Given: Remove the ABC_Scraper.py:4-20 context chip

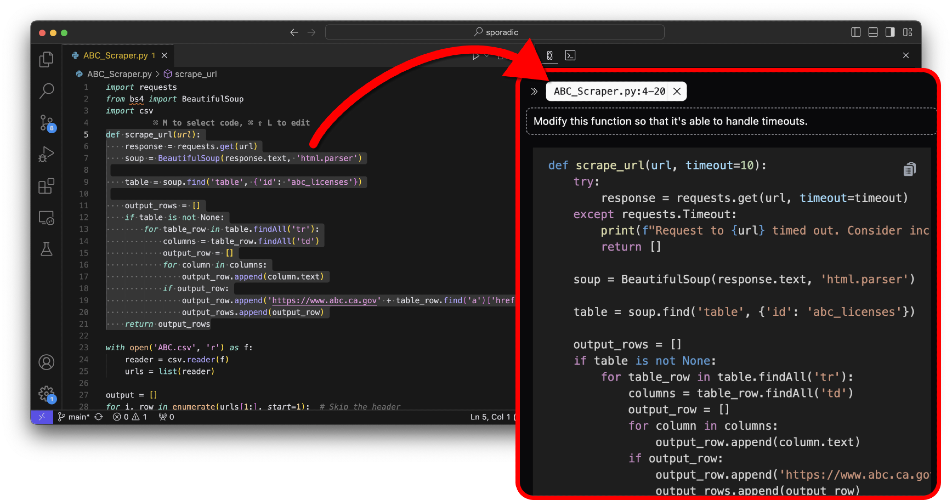Looking at the screenshot, I should (x=677, y=92).
